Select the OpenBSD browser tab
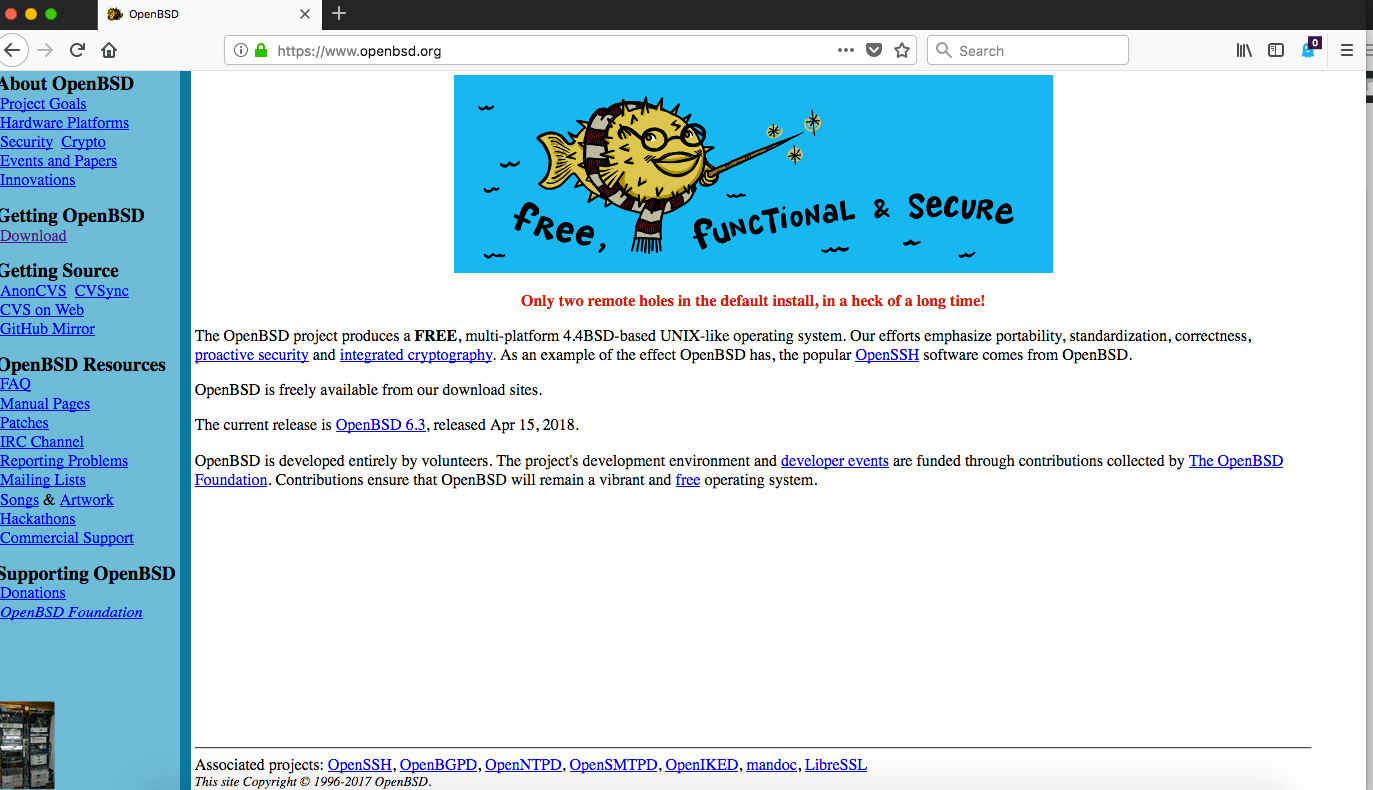 click(209, 14)
